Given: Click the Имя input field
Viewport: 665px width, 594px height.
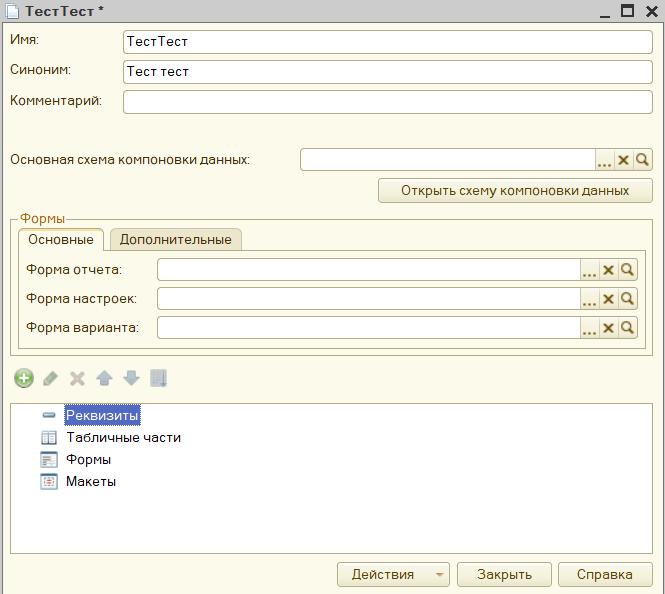Looking at the screenshot, I should click(388, 42).
